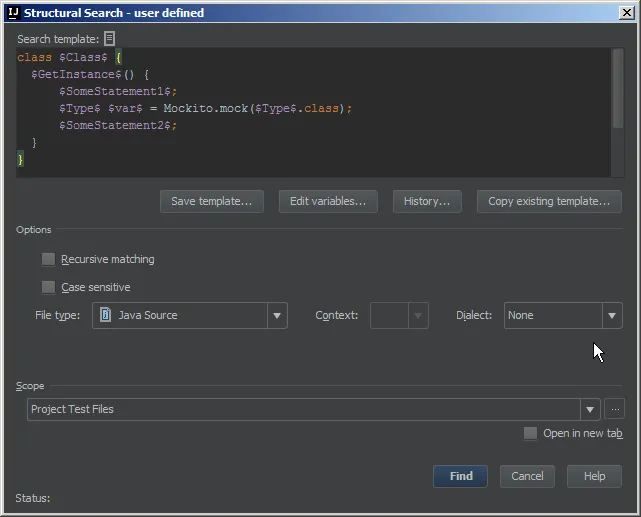Open Edit variables dialog
This screenshot has height=517, width=641.
(328, 201)
